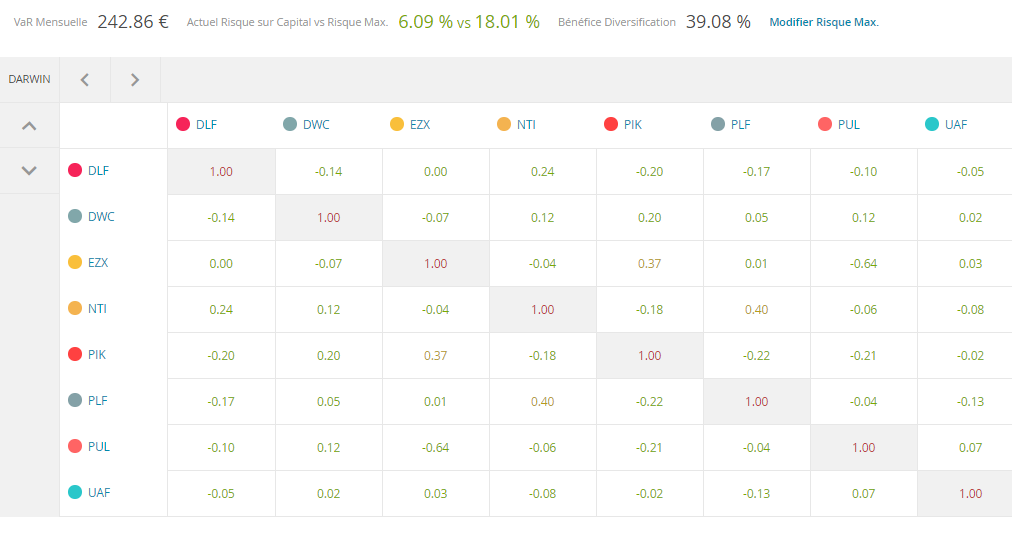
Task: Open the PLF row label link
Action: coord(97,401)
